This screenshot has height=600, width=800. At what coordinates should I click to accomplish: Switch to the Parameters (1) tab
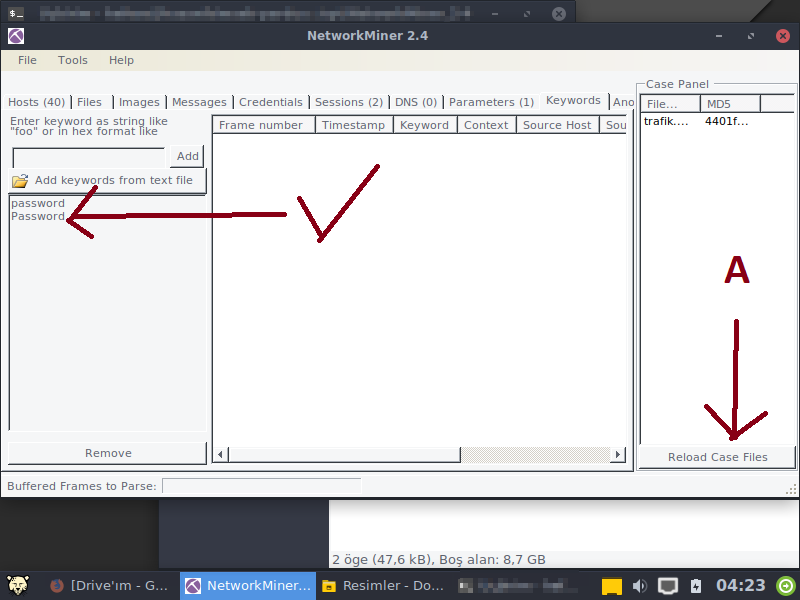(491, 102)
